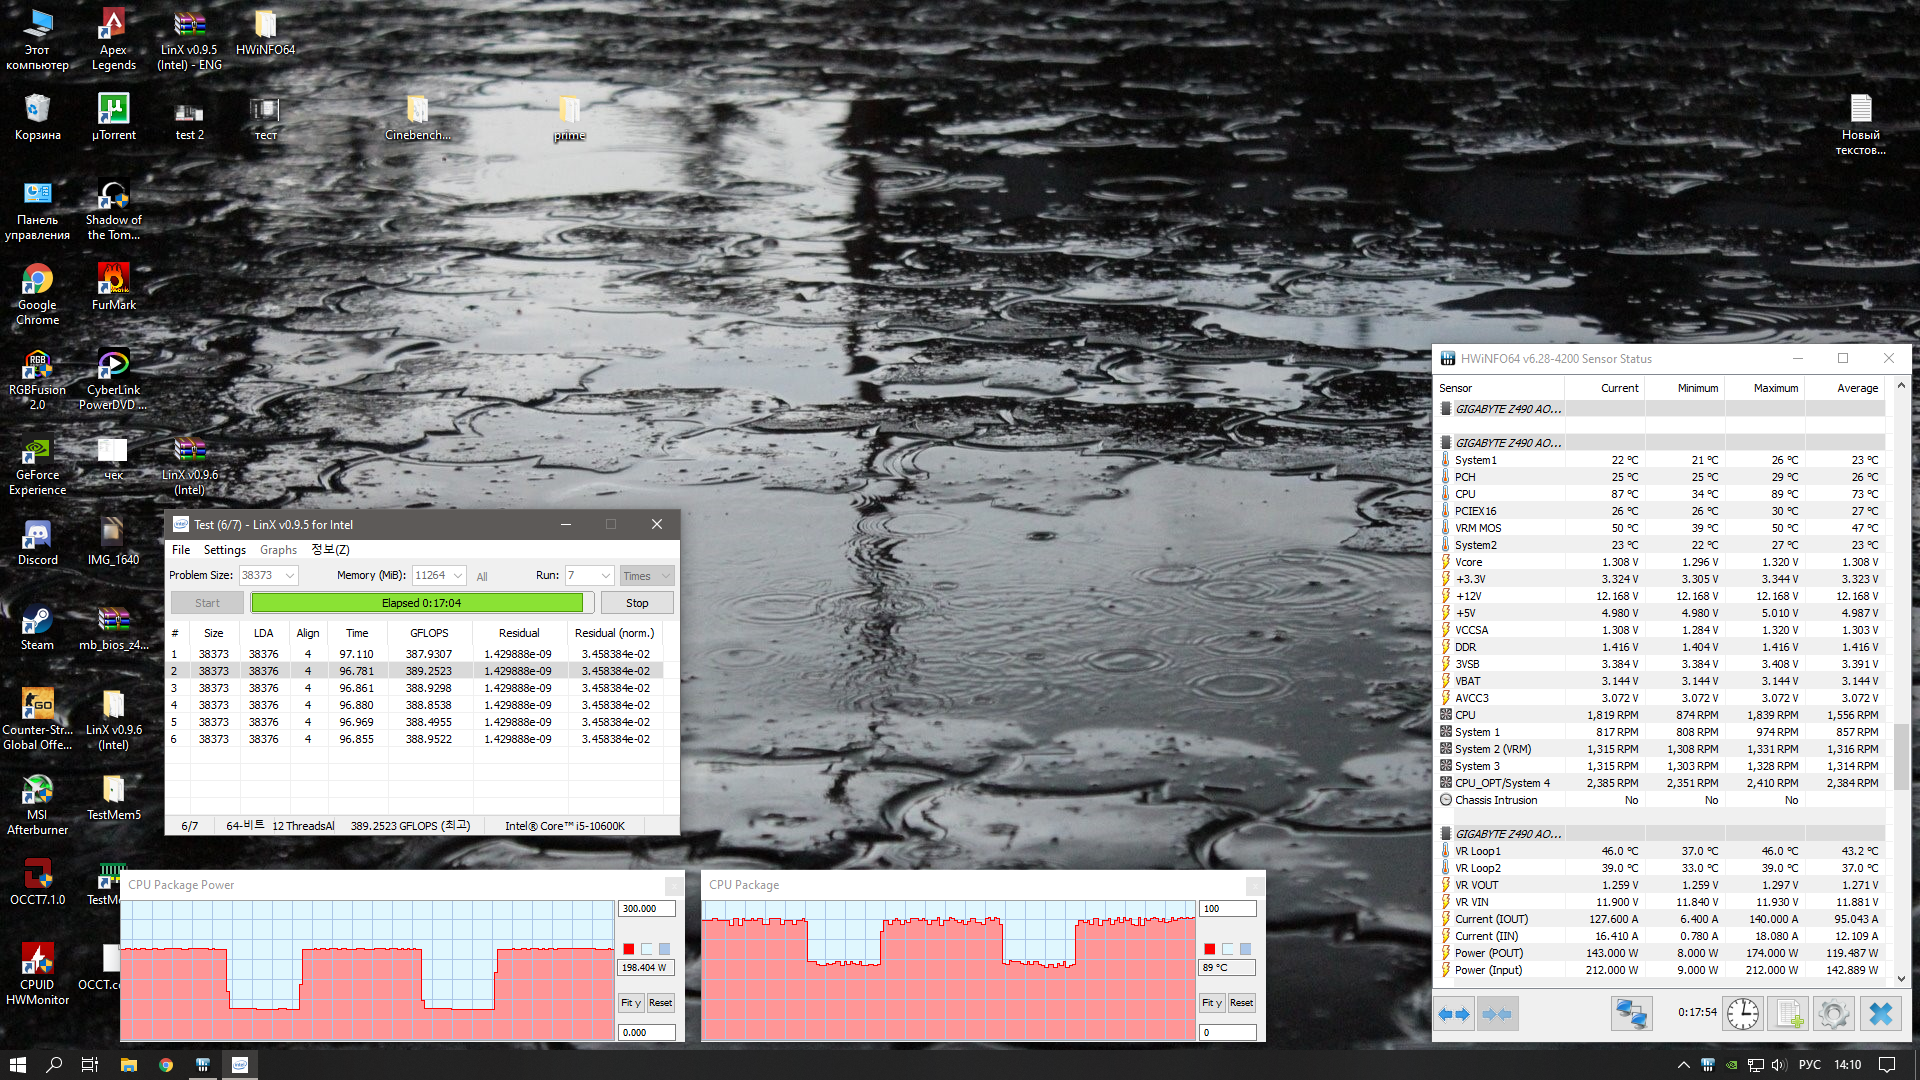Click Task View icon on the taskbar
This screenshot has width=1920, height=1080.
89,1065
